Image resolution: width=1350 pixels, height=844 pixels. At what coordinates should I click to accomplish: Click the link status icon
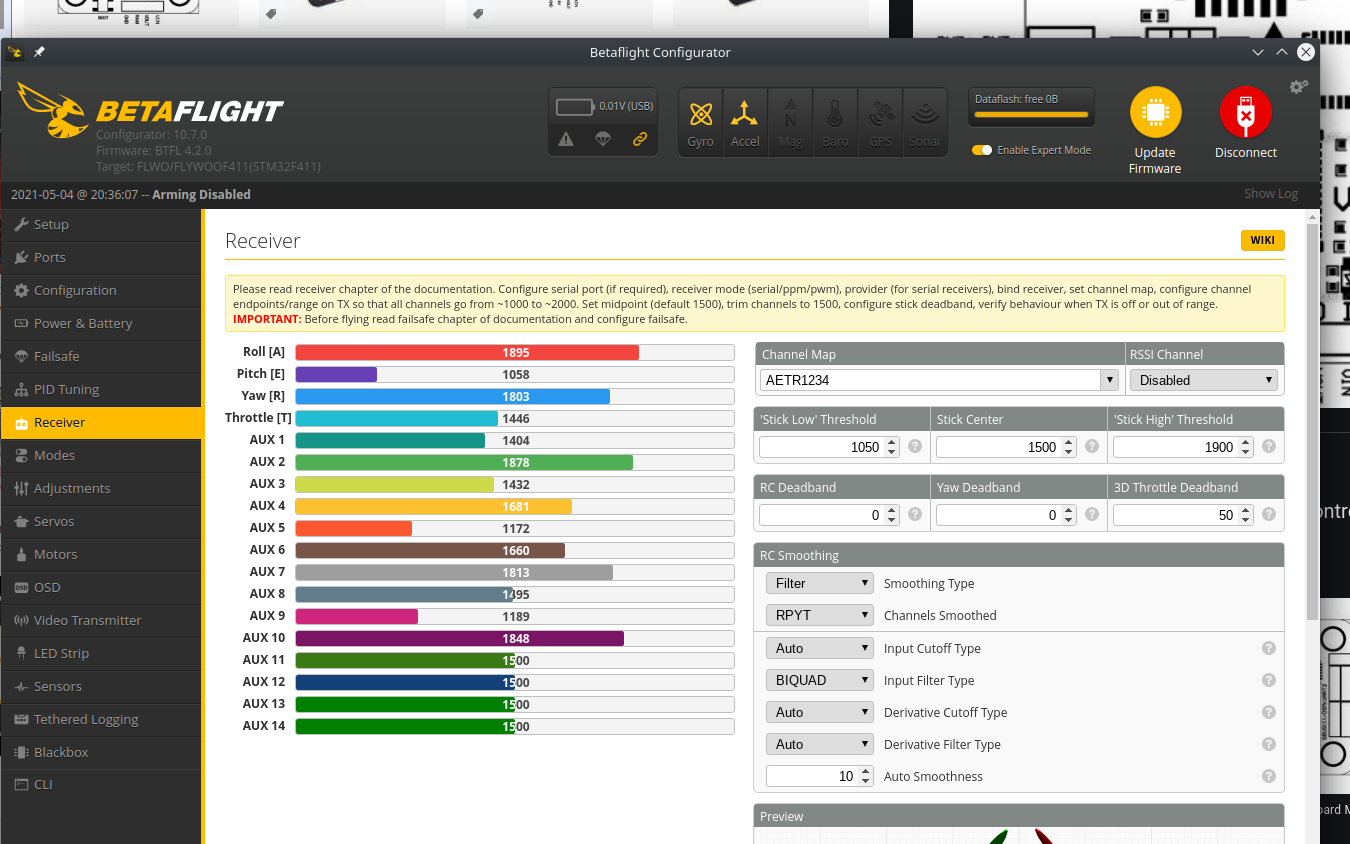tap(640, 139)
